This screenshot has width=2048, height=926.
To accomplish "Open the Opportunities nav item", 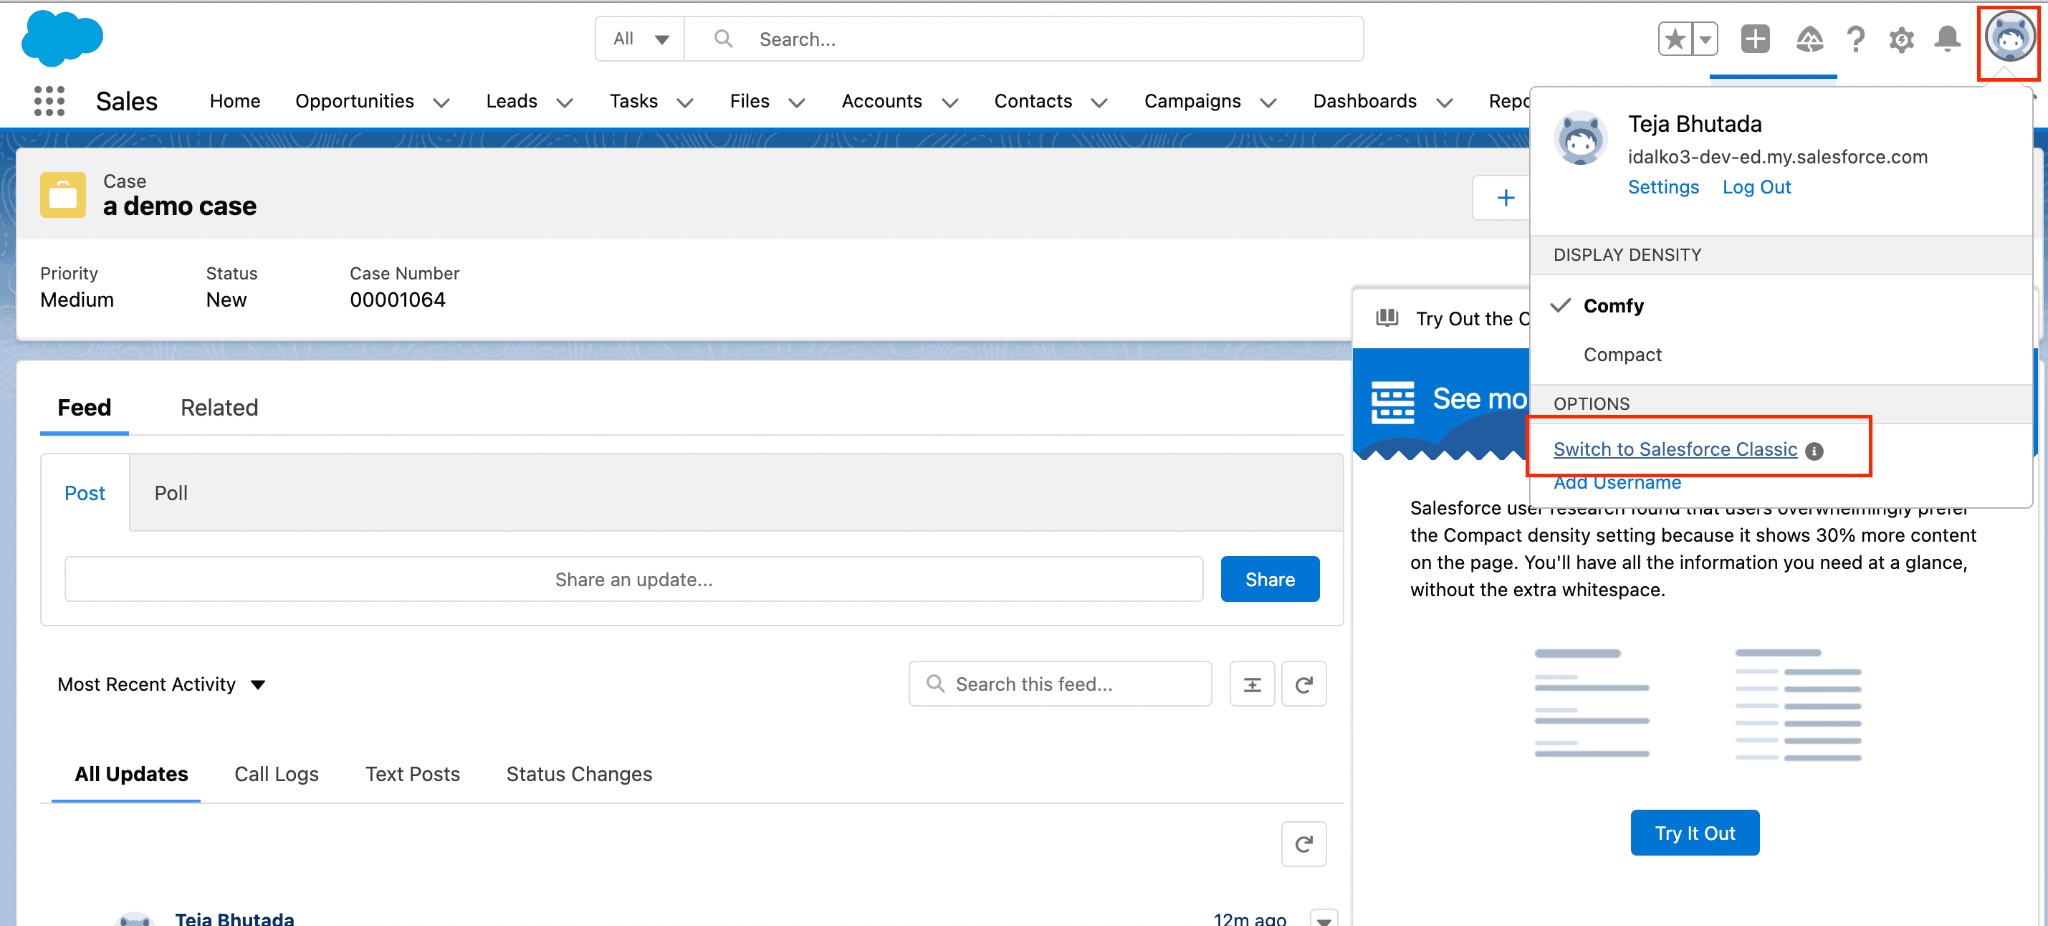I will [354, 101].
